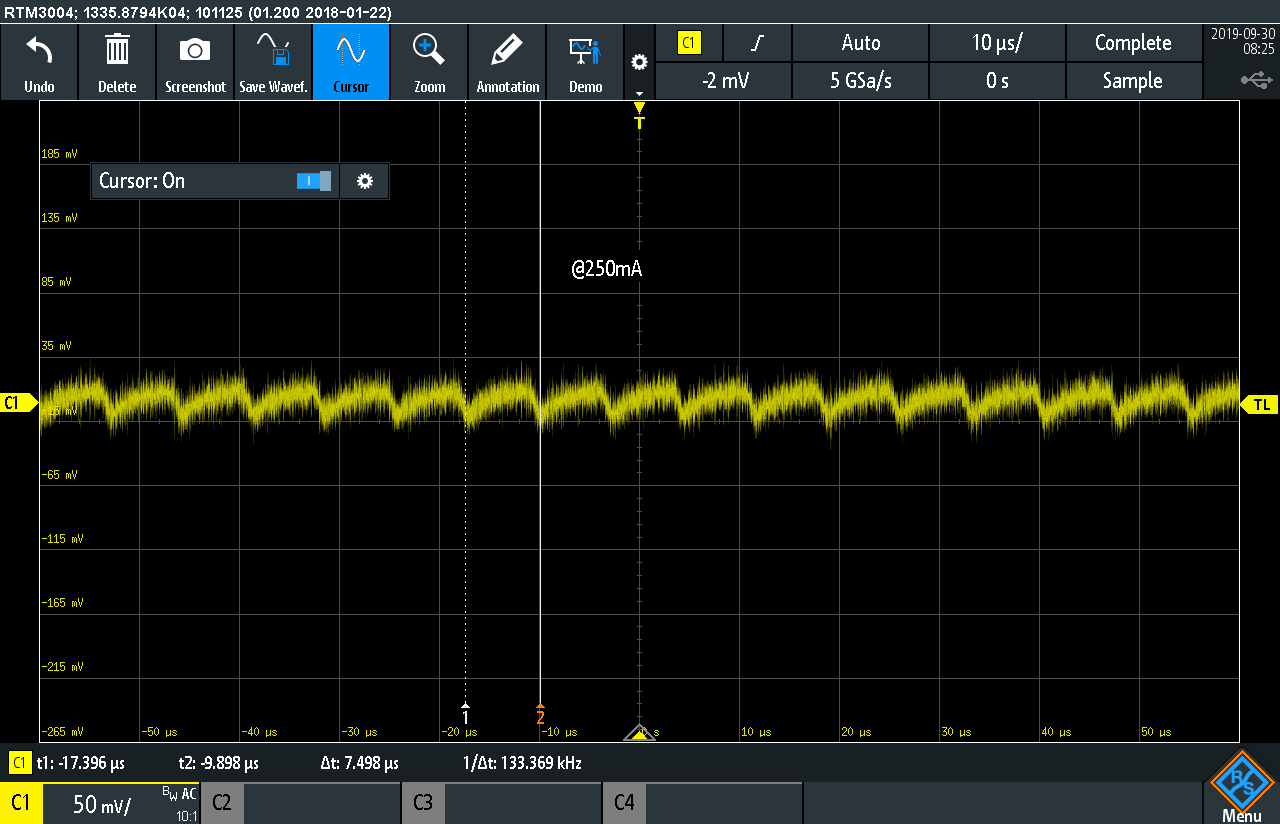The width and height of the screenshot is (1280, 824).
Task: Select cursor 2 orange marker
Action: 540,713
